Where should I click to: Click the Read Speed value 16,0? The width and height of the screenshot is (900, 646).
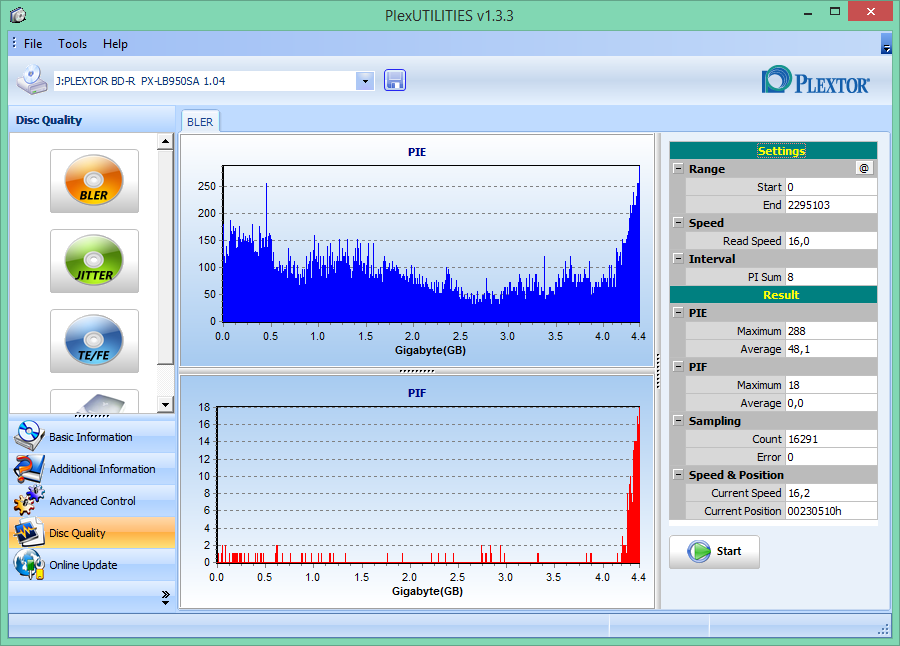pyautogui.click(x=831, y=241)
